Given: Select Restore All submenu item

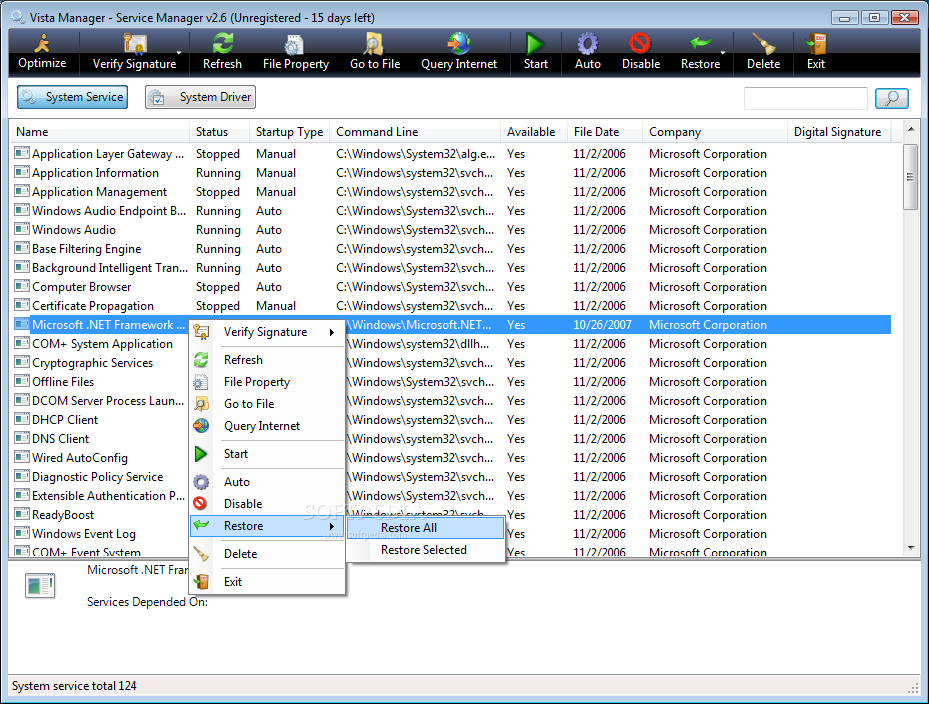Looking at the screenshot, I should coord(425,528).
